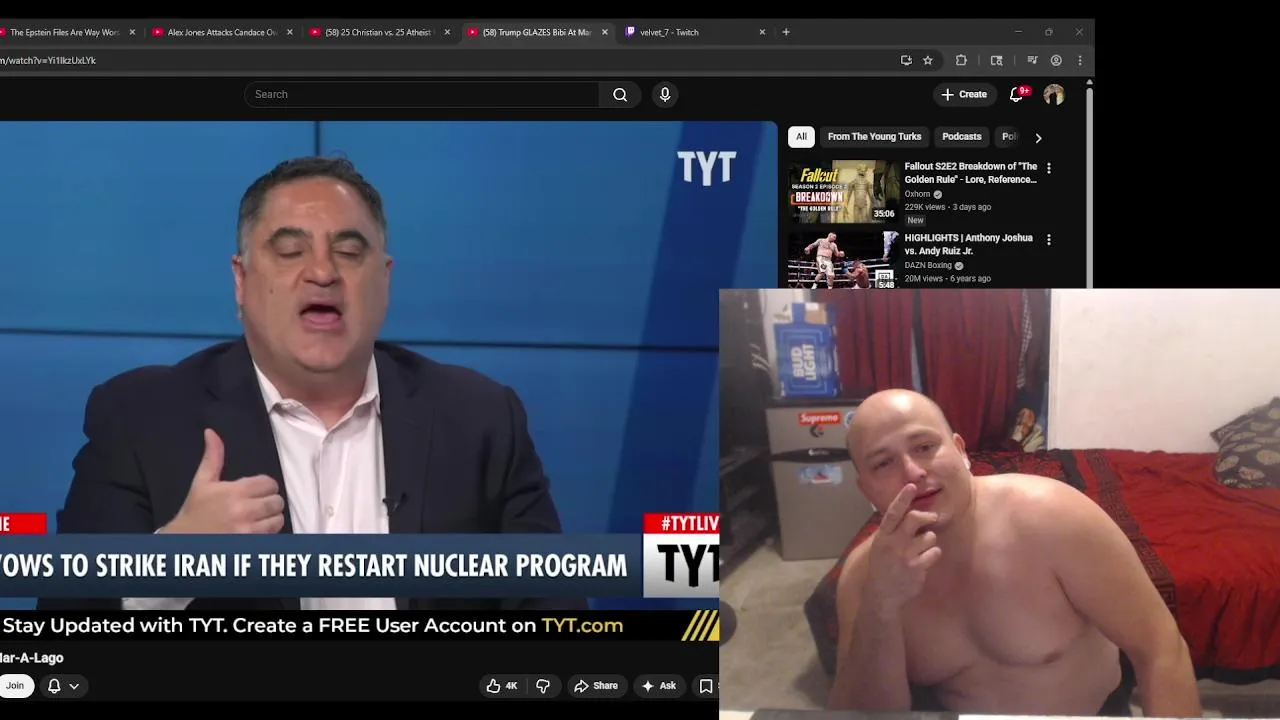Open options menu for Anthony Joshua highlights
This screenshot has width=1280, height=720.
click(1048, 240)
